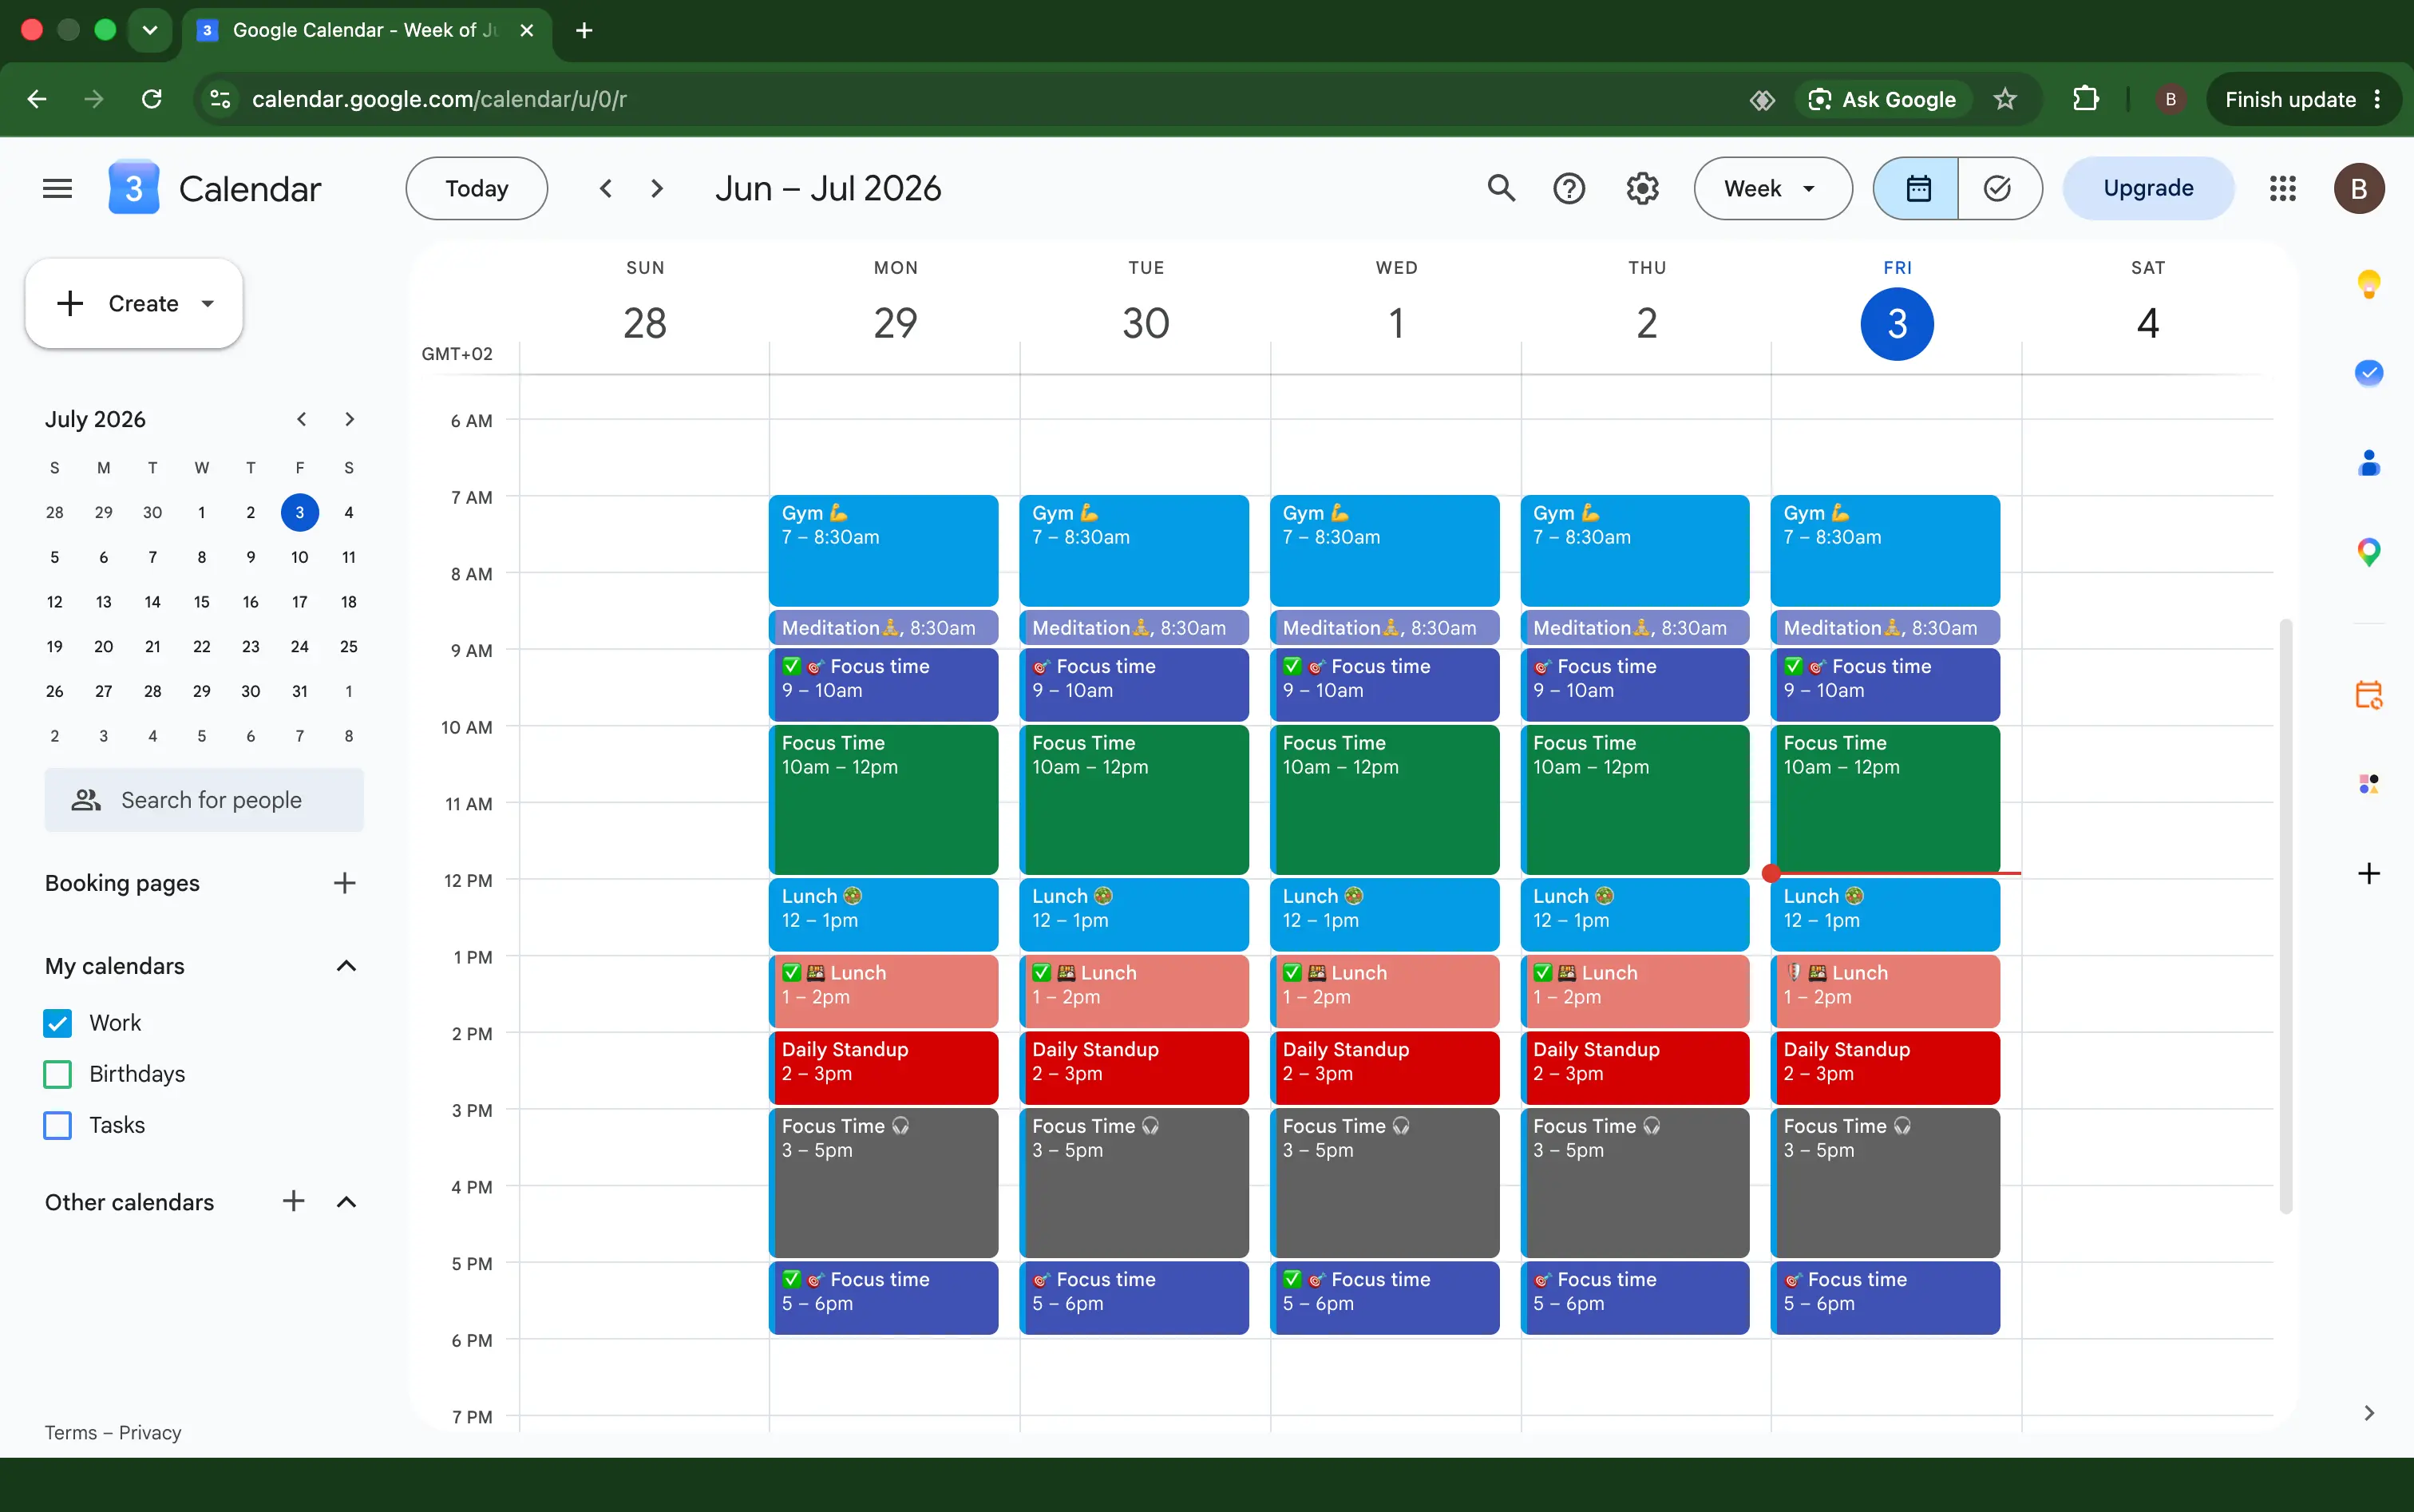
Task: Add a booking page plus icon
Action: coord(344,883)
